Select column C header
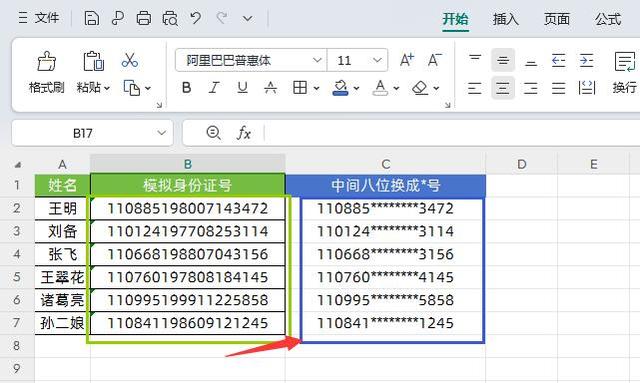This screenshot has height=383, width=640. coord(386,164)
